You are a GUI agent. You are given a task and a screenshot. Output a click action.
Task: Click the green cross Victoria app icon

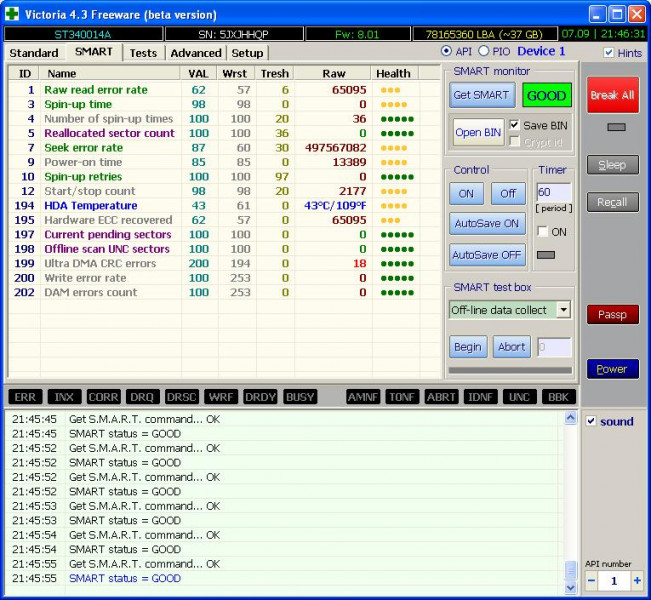point(12,14)
